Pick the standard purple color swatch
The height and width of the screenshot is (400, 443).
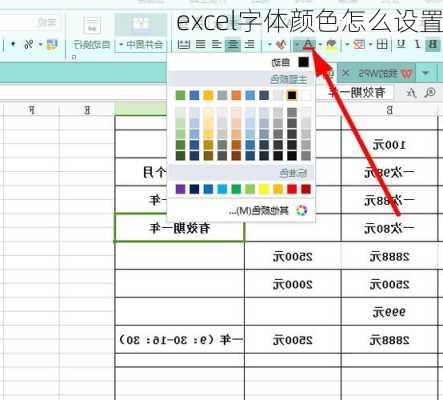point(180,189)
